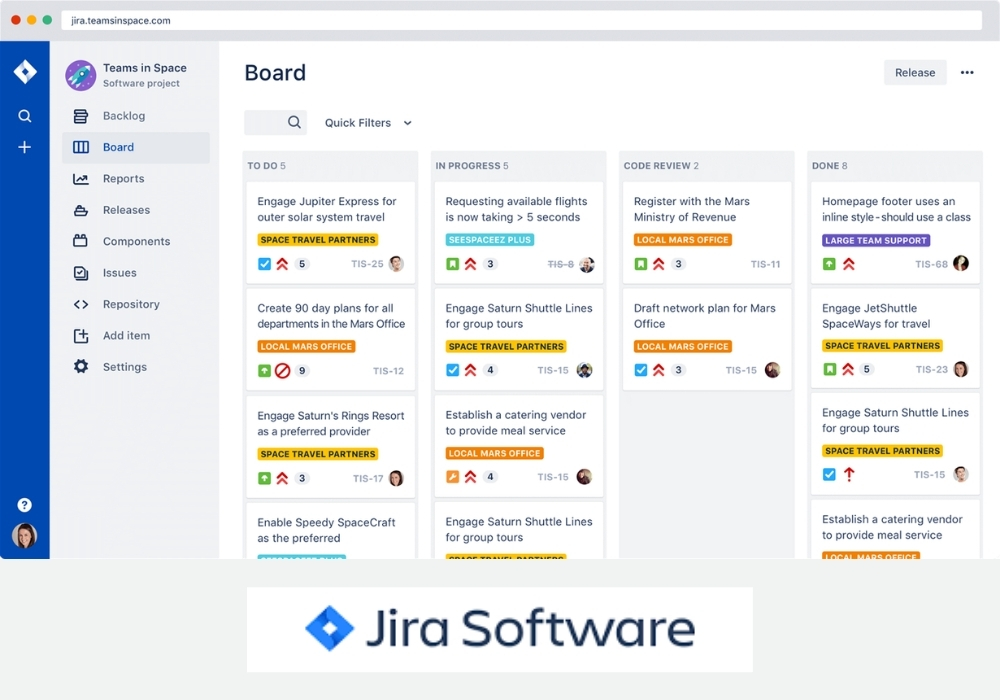
Task: Open global search in blue sidebar
Action: [24, 116]
